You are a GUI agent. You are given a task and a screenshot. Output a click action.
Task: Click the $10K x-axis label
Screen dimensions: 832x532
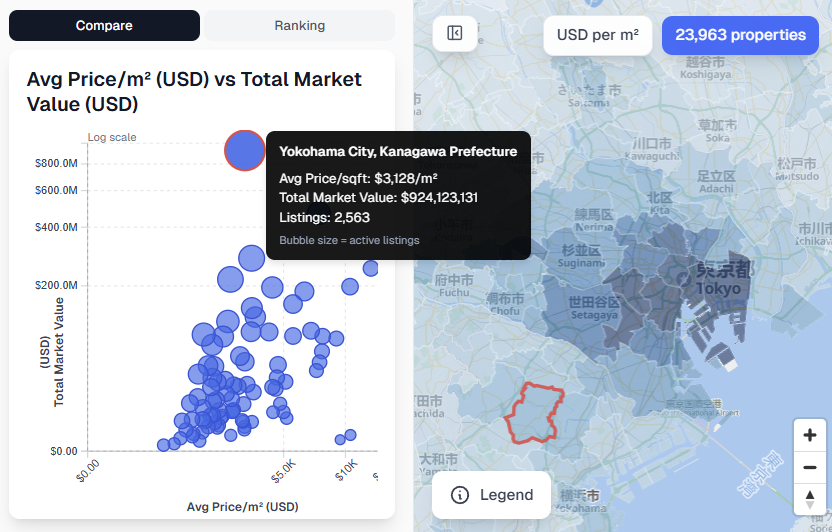pos(346,470)
